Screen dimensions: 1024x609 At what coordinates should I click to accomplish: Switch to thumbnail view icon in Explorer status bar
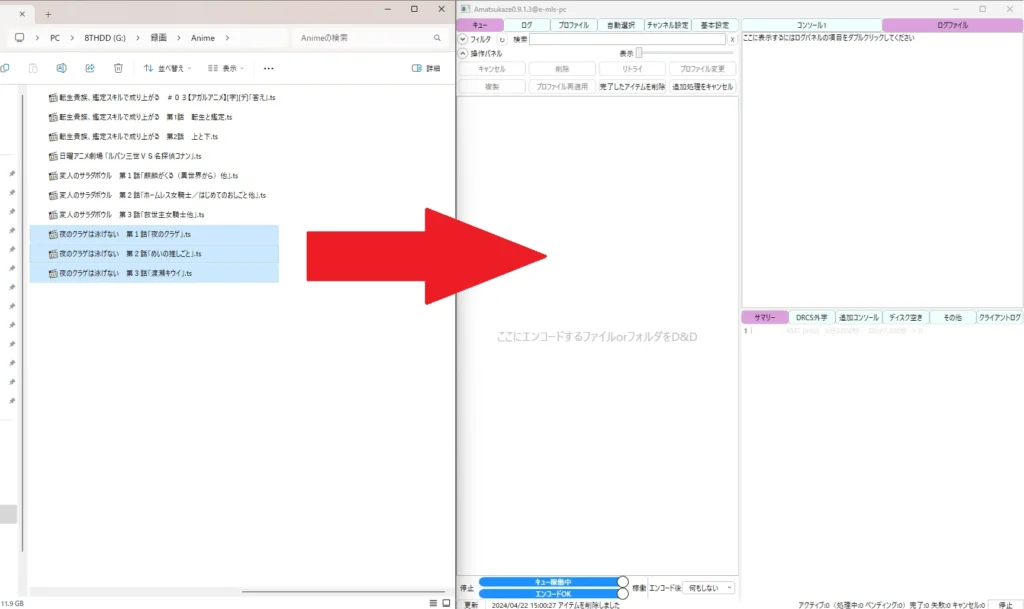tap(446, 603)
